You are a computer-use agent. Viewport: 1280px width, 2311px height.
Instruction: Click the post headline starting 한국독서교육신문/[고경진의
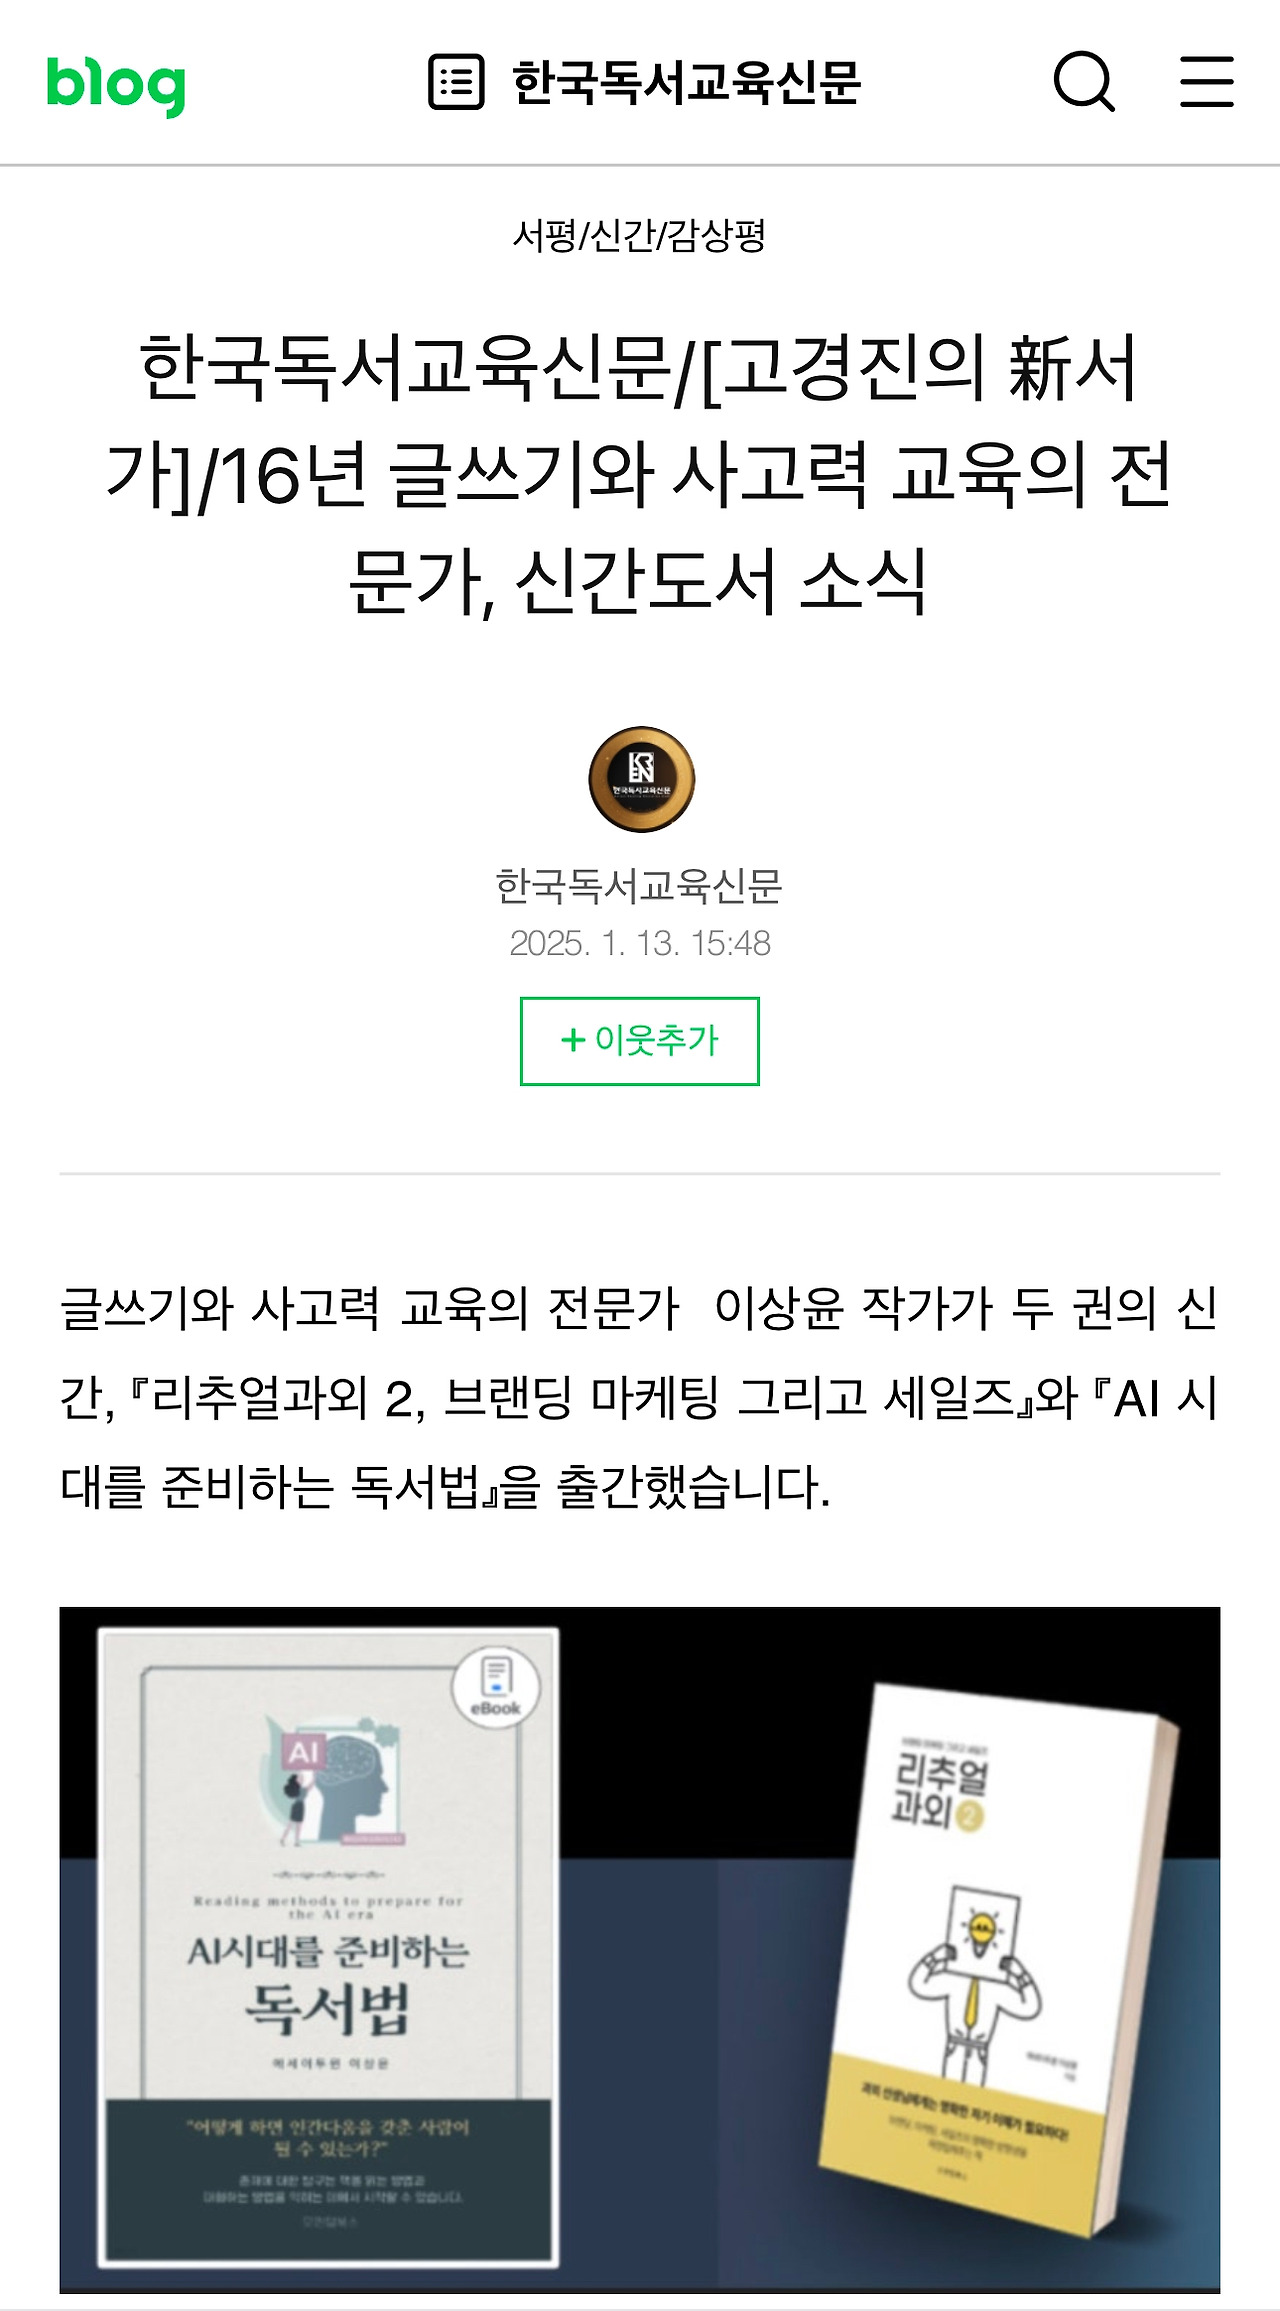pyautogui.click(x=640, y=473)
